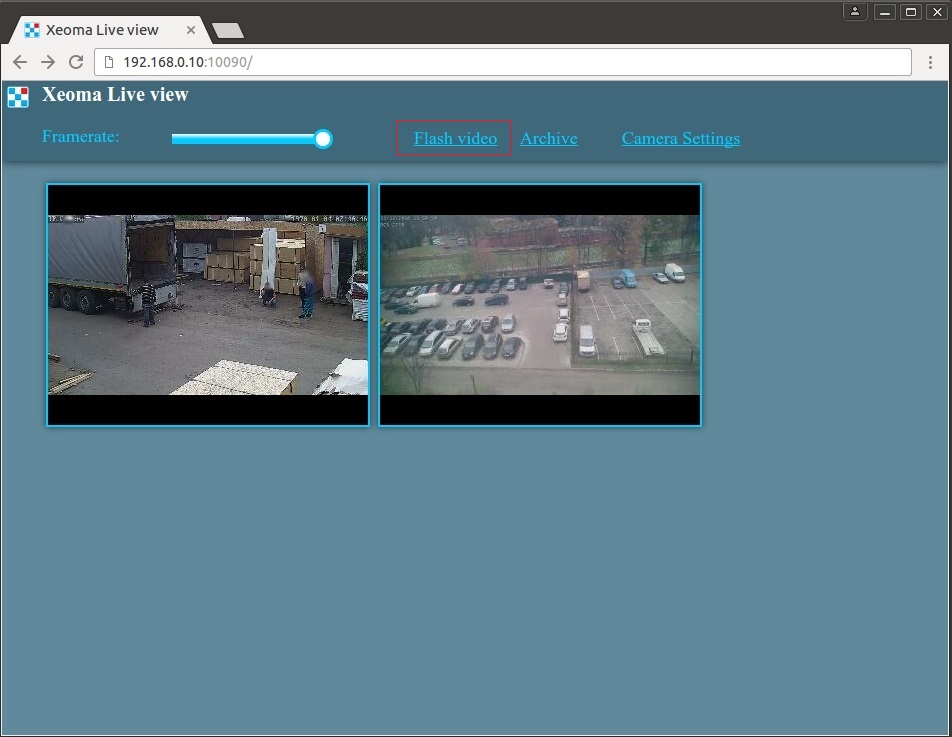The height and width of the screenshot is (737, 952).
Task: Open the browser three-dot menu
Action: pos(930,62)
